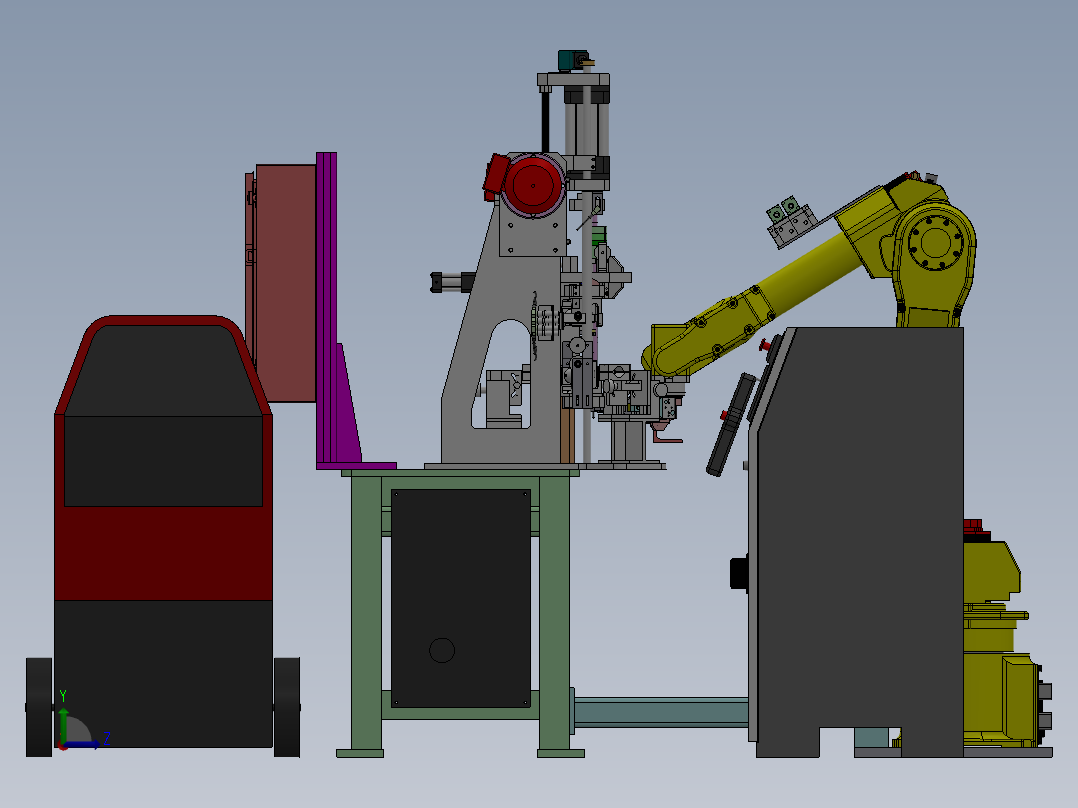The image size is (1078, 808).
Task: Select the round flange on the robot shoulder joint
Action: coord(936,242)
